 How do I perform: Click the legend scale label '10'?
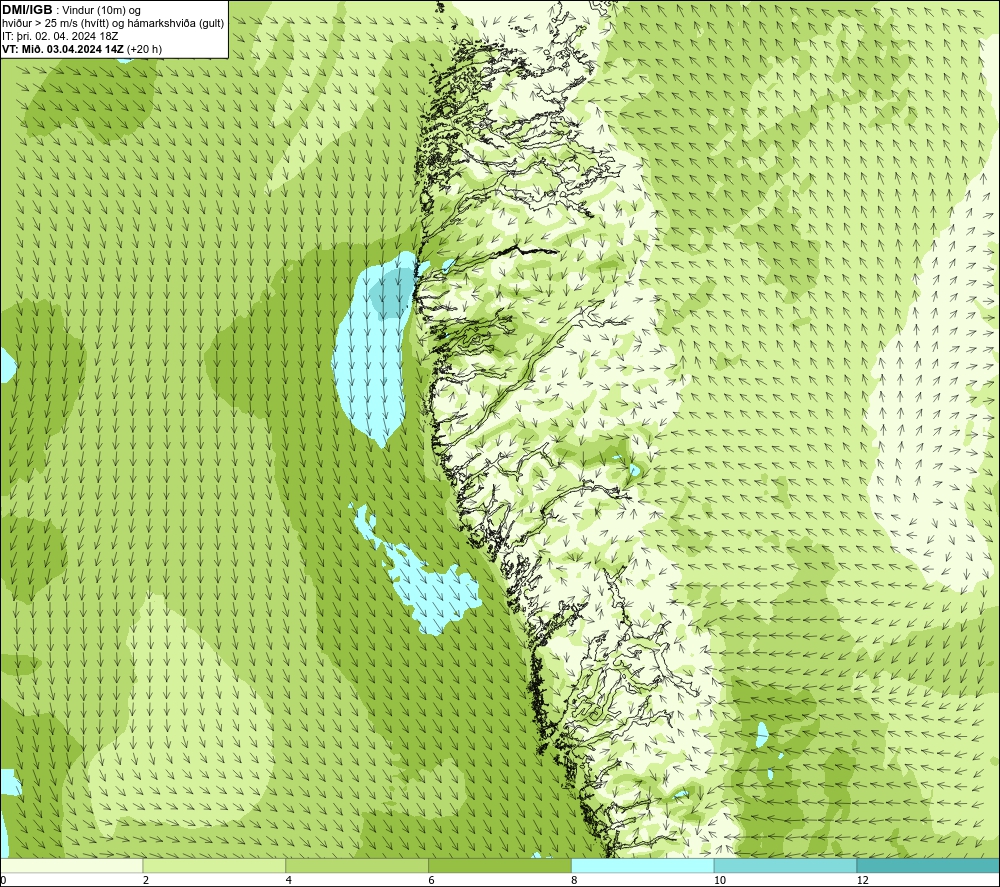(x=719, y=880)
